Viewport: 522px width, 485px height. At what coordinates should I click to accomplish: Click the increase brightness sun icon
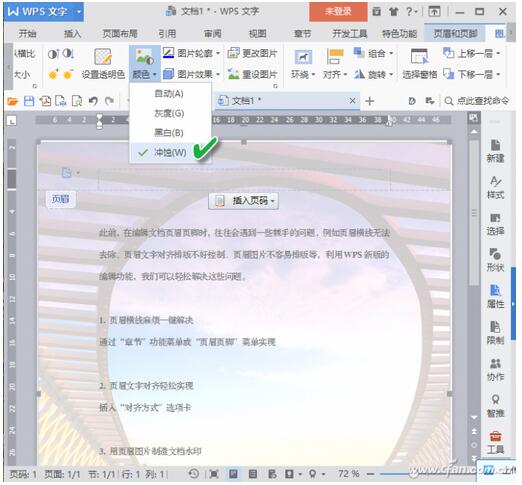(53, 74)
